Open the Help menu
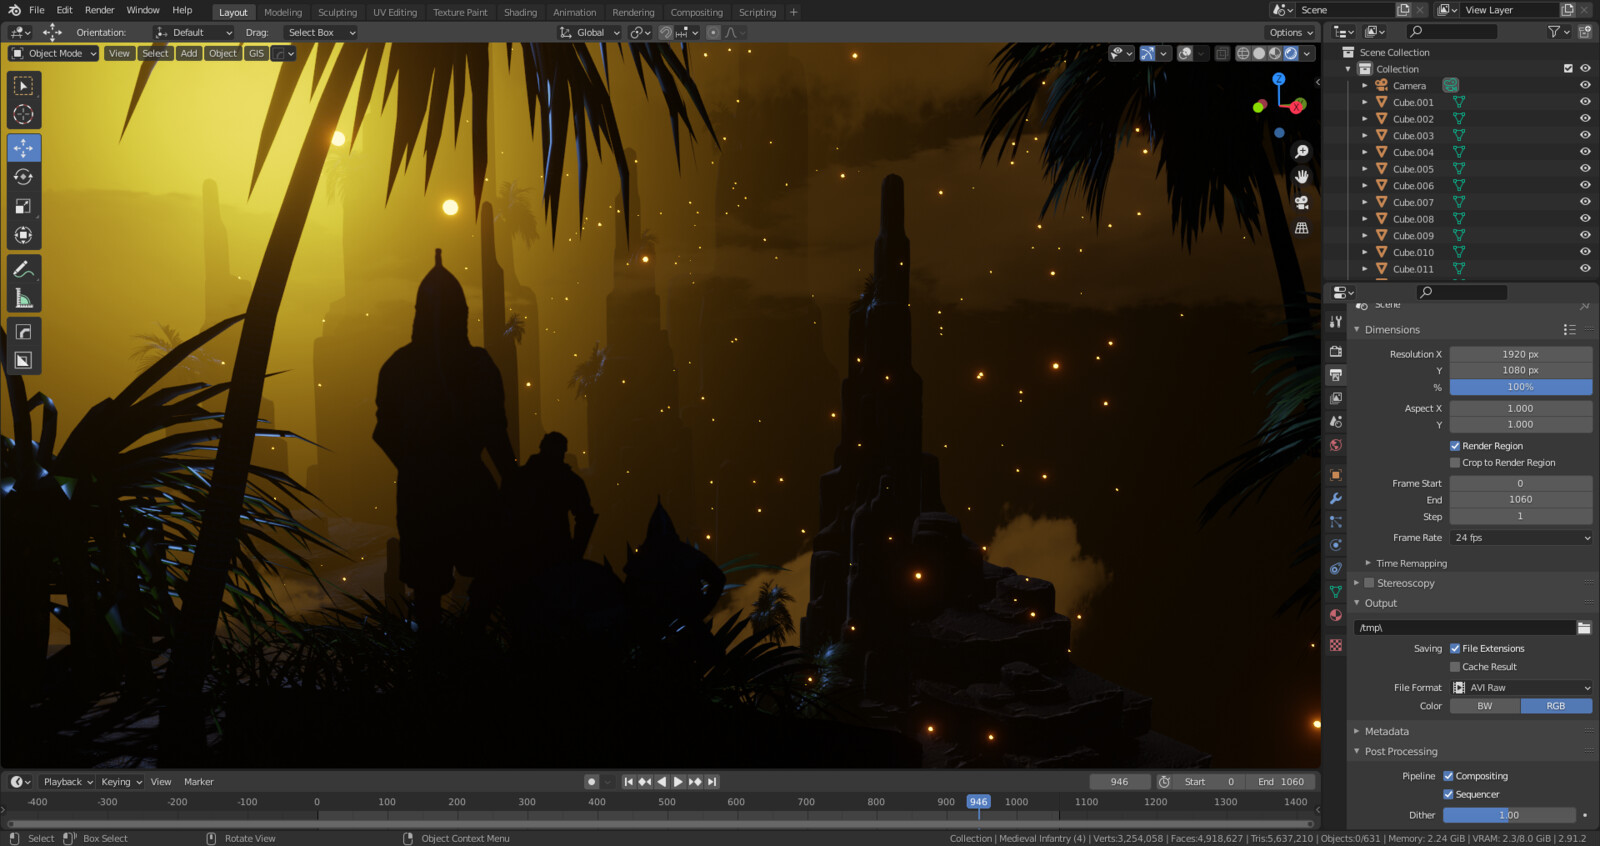This screenshot has height=846, width=1600. (x=182, y=10)
